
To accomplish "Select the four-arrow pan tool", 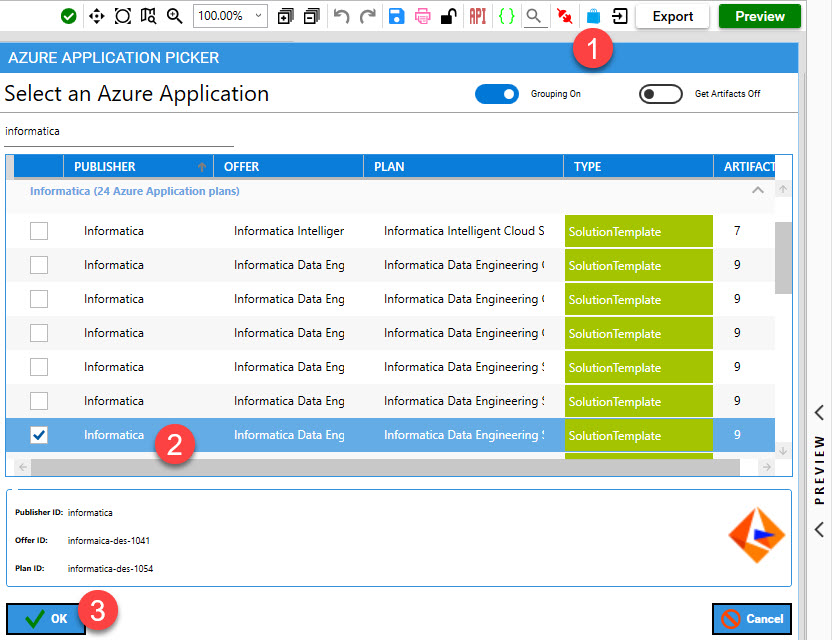I will click(x=96, y=16).
